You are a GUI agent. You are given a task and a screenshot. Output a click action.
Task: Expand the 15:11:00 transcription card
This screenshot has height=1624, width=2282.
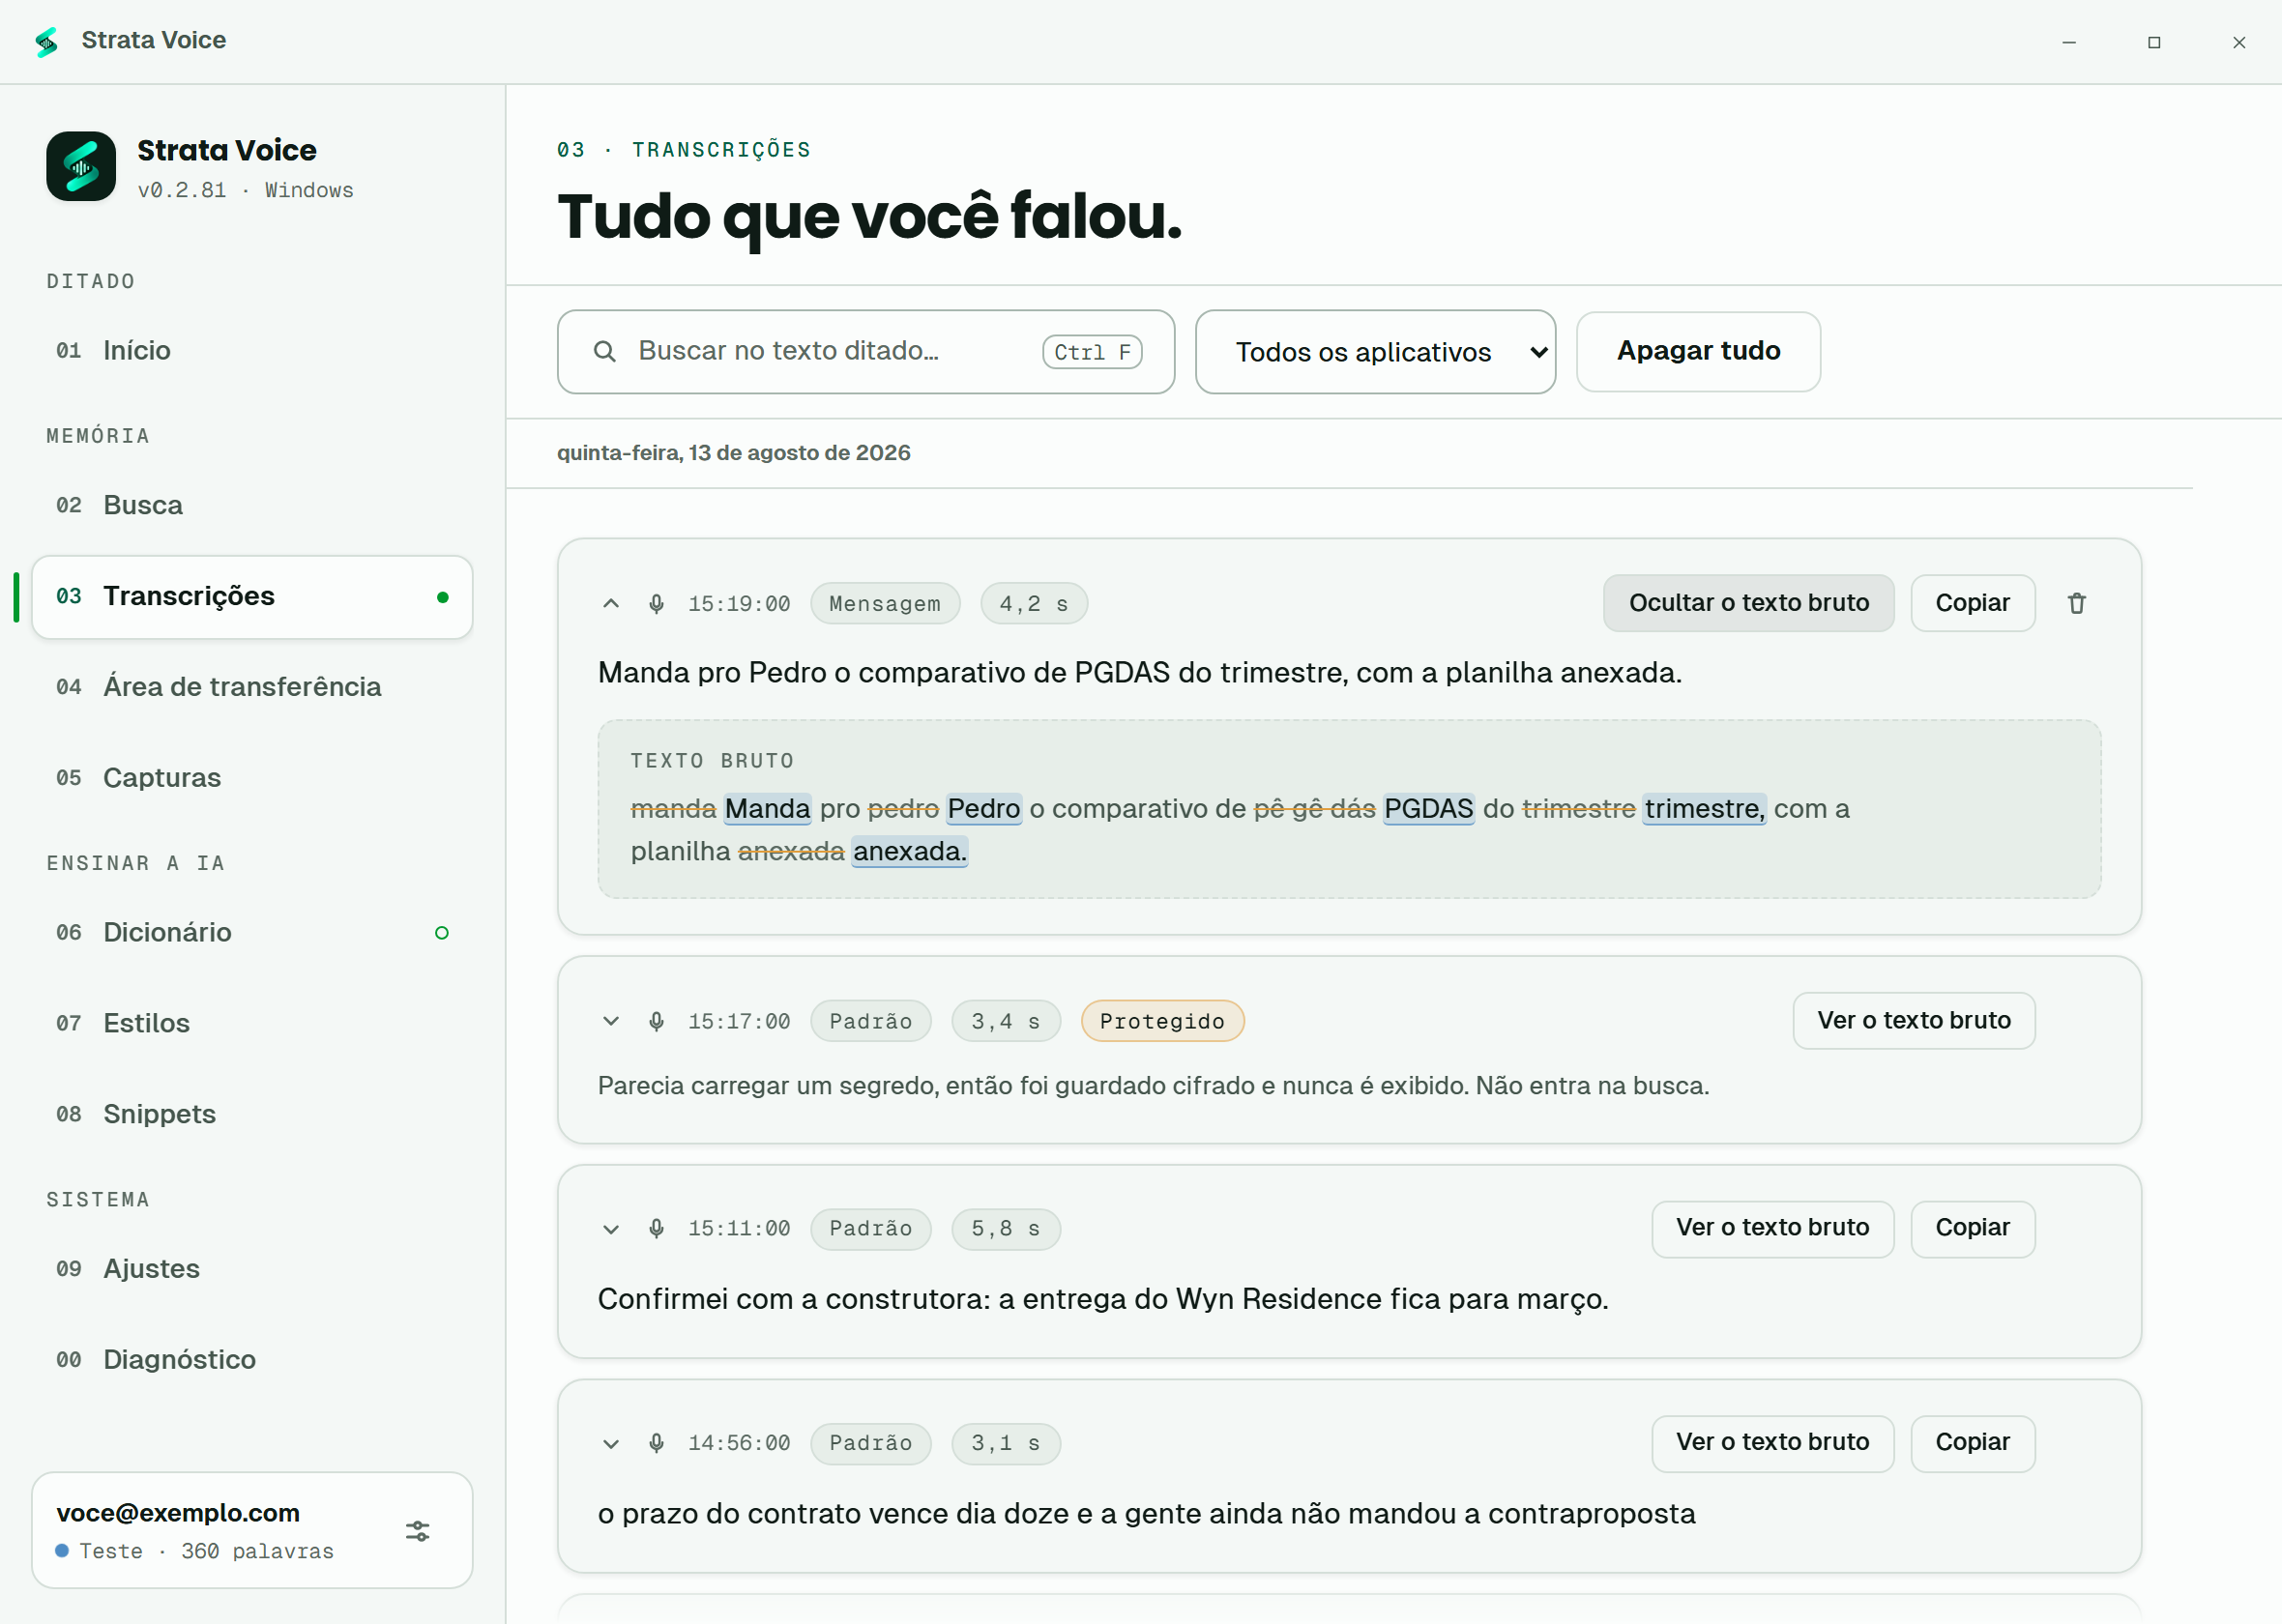tap(611, 1229)
